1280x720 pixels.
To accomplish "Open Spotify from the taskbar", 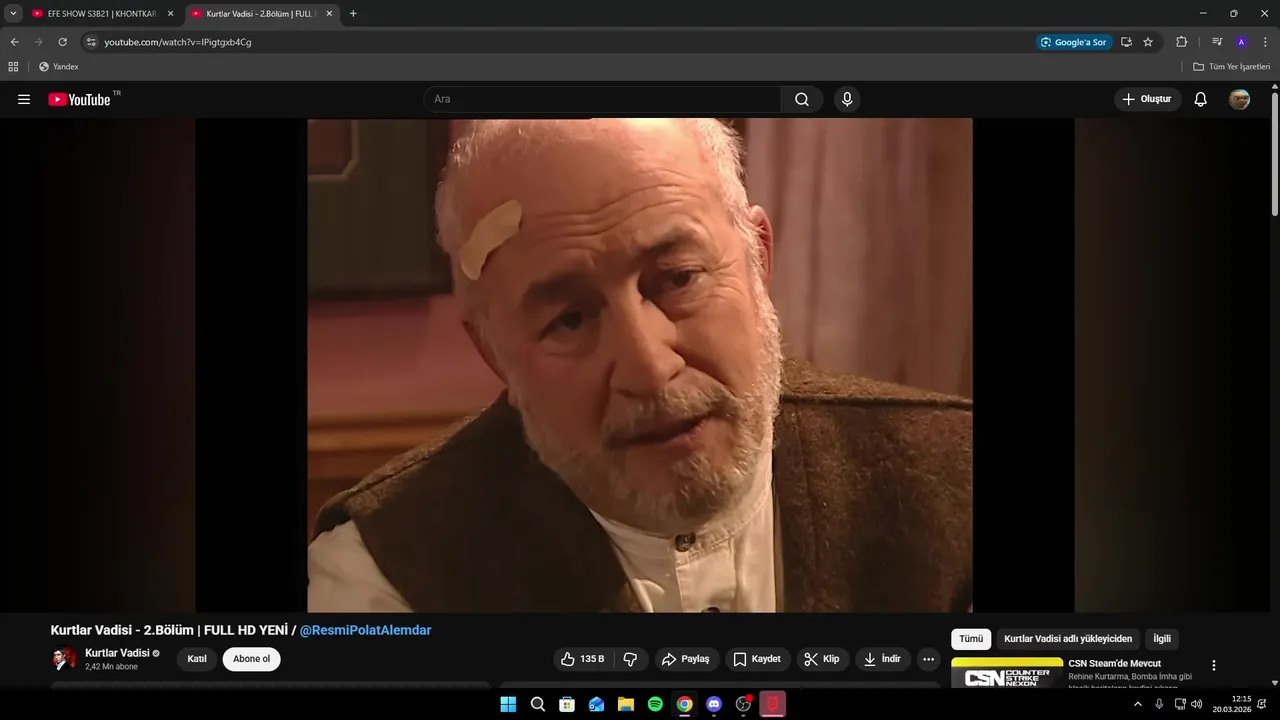I will pos(655,704).
